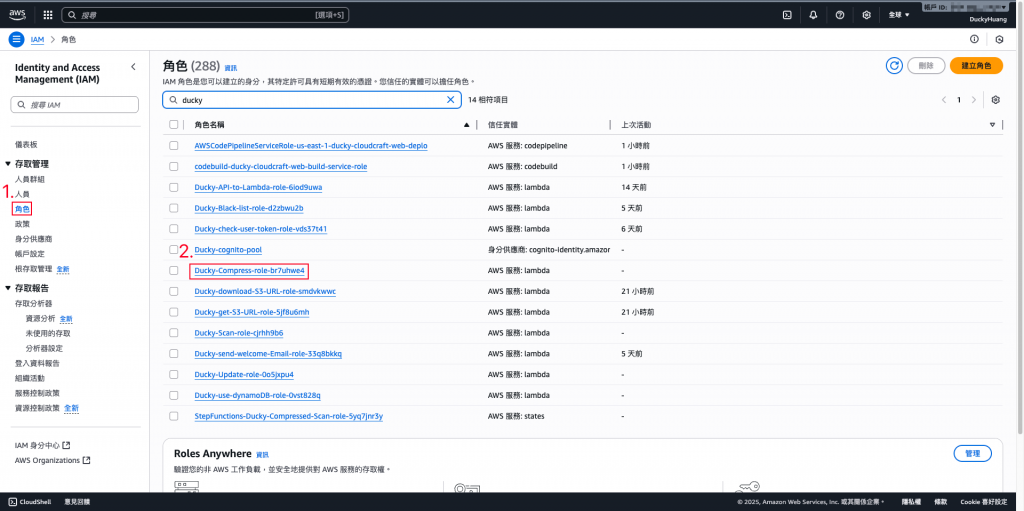Screen dimensions: 1024x511
Task: Open the 資訊 link next to 角色 heading
Action: [231, 68]
